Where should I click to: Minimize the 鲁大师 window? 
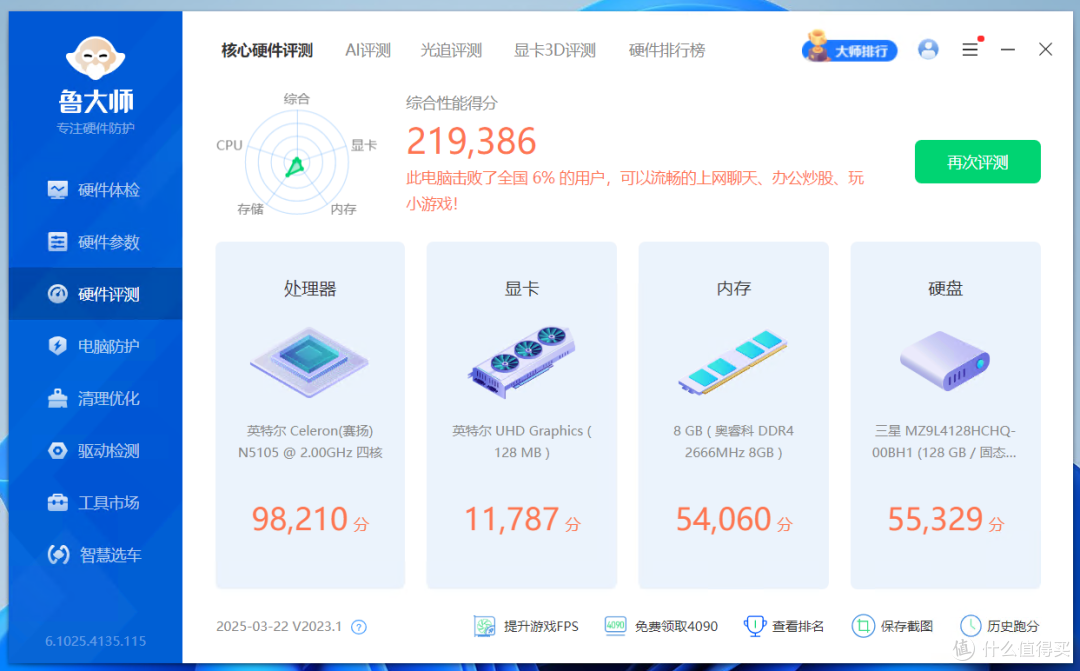pos(1008,50)
